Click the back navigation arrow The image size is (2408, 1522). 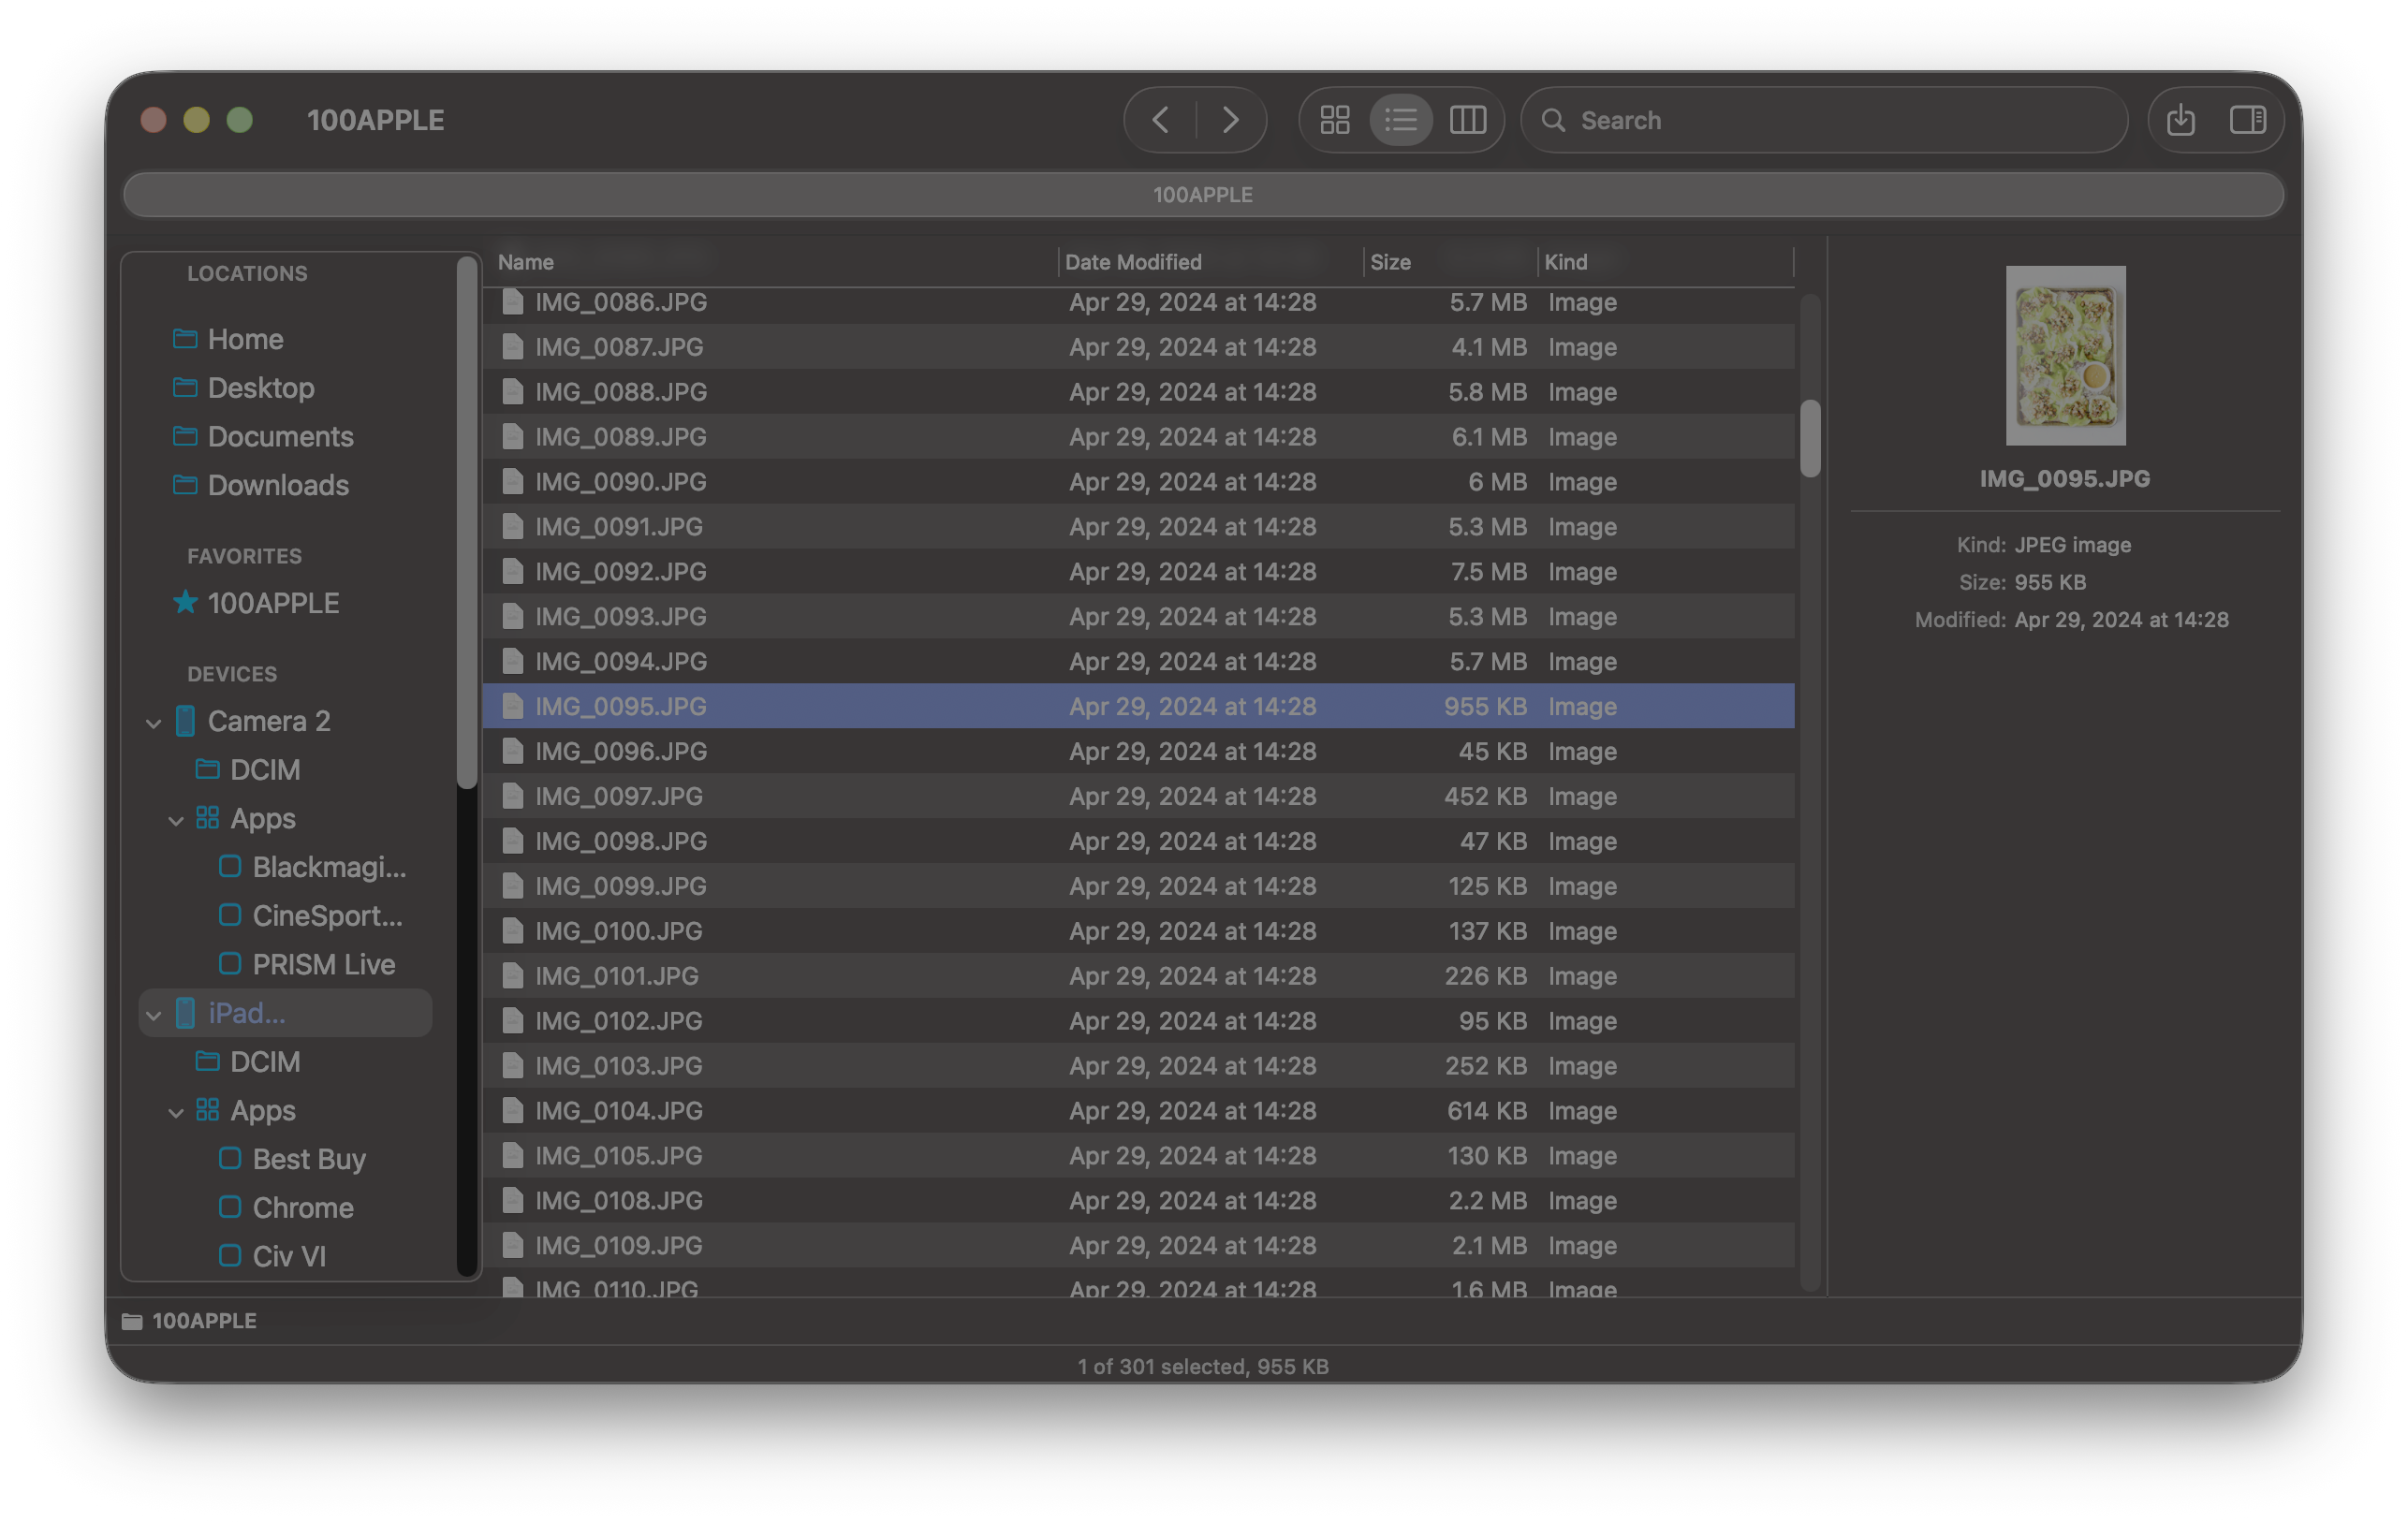click(1160, 119)
